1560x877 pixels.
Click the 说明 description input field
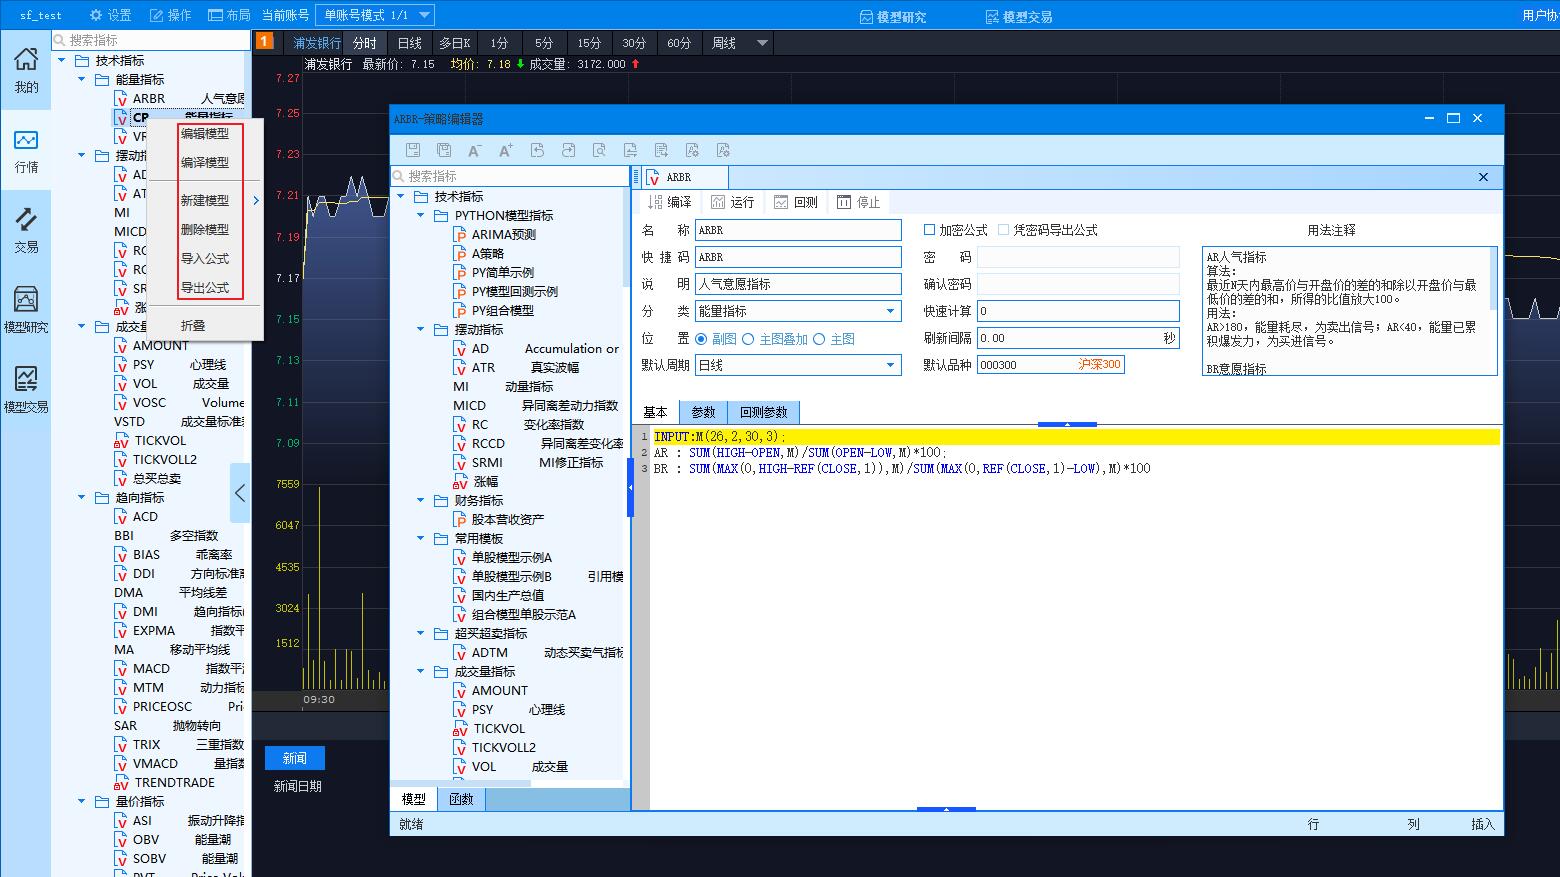pos(798,284)
